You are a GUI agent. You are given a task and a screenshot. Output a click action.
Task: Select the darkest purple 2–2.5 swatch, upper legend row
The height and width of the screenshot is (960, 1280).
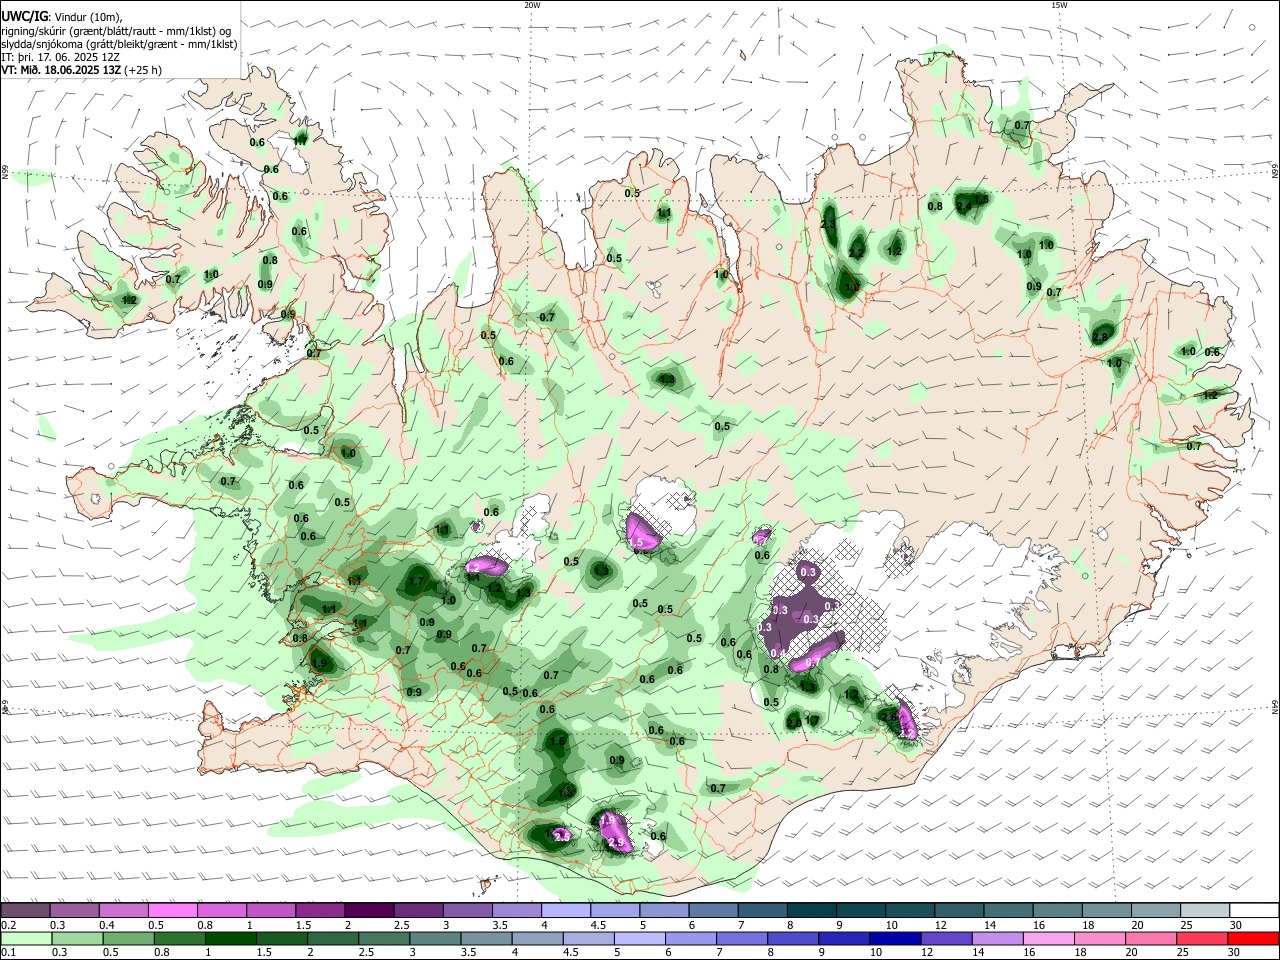click(369, 910)
